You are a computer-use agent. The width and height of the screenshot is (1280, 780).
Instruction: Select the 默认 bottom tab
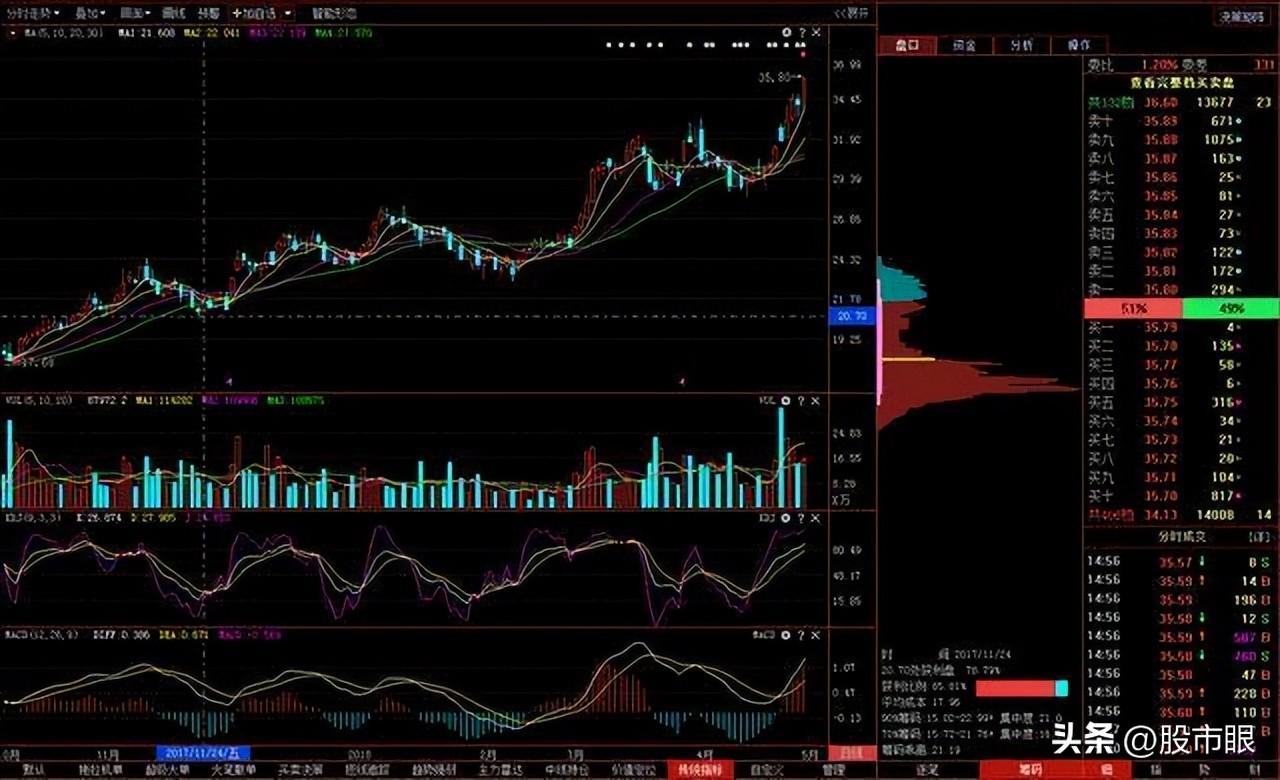[33, 771]
